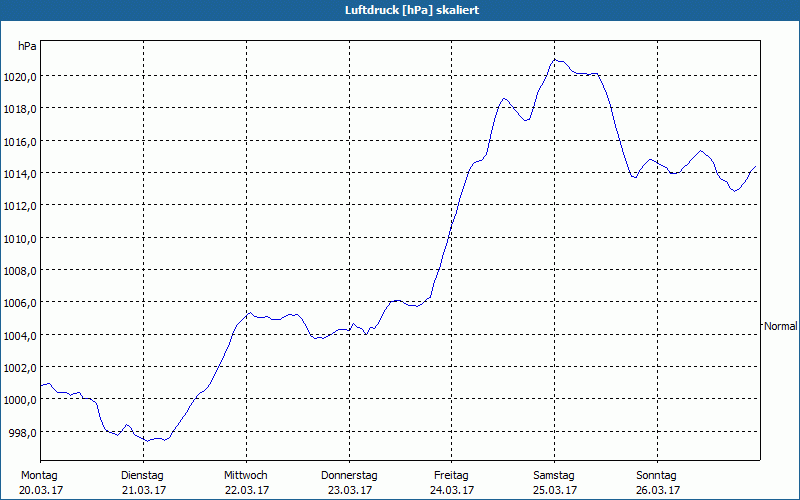Select the Sonntag 26.03.17 date label

(x=657, y=482)
